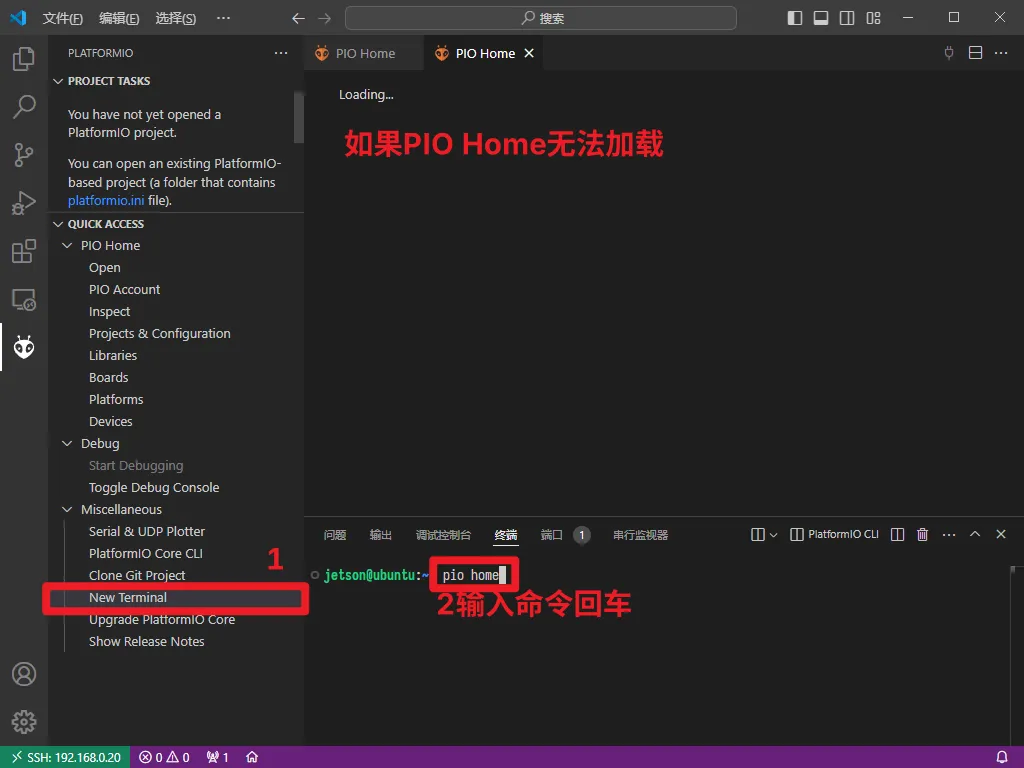Screen dimensions: 1024x768
Task: Open Libraries in Quick Access
Action: tap(113, 355)
